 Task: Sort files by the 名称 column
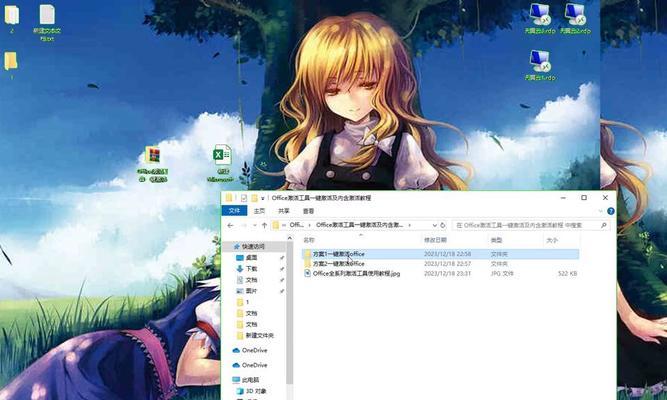click(x=309, y=240)
